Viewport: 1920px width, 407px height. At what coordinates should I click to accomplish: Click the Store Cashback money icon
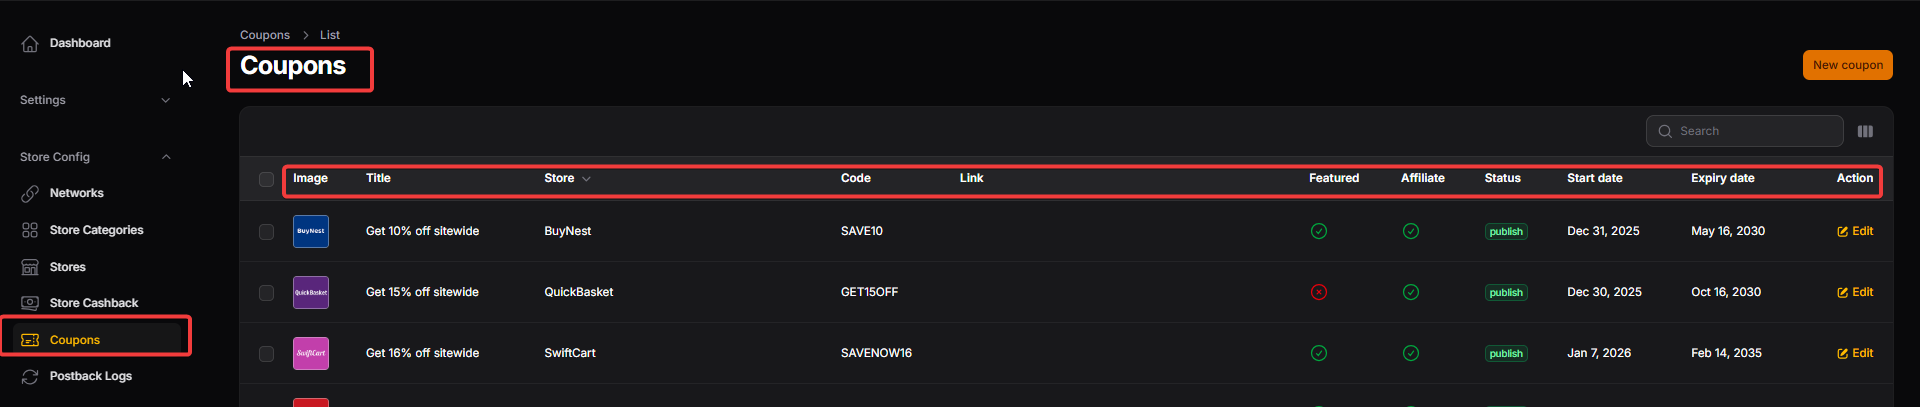[x=30, y=303]
